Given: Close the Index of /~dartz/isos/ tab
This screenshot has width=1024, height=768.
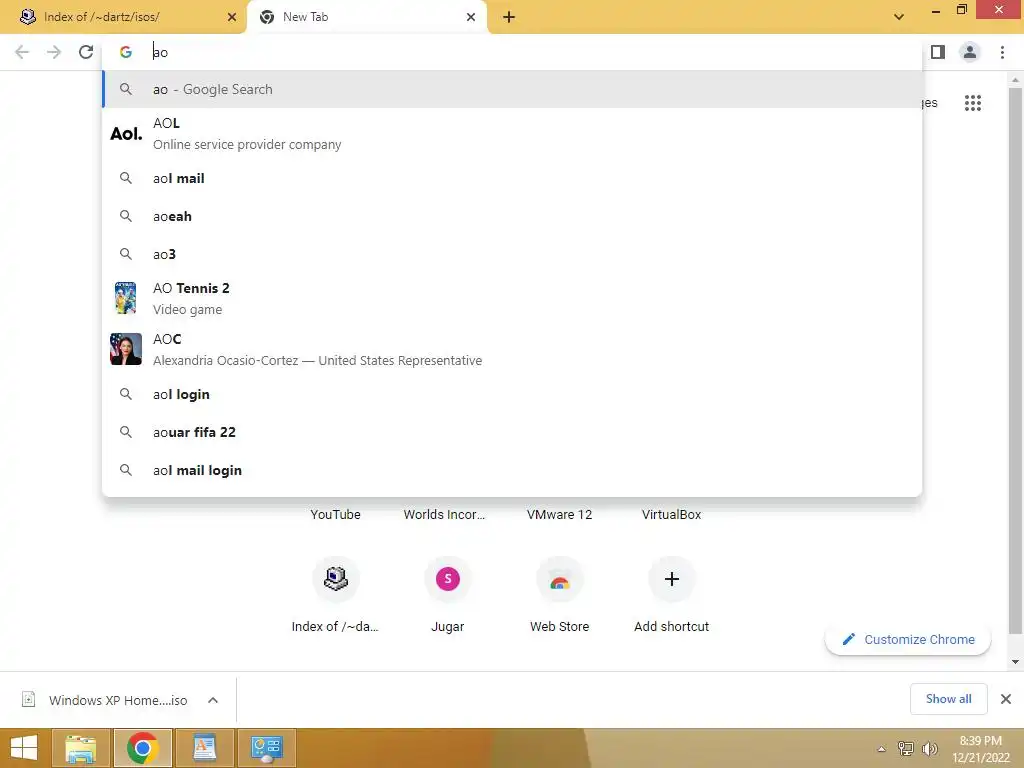Looking at the screenshot, I should point(232,17).
